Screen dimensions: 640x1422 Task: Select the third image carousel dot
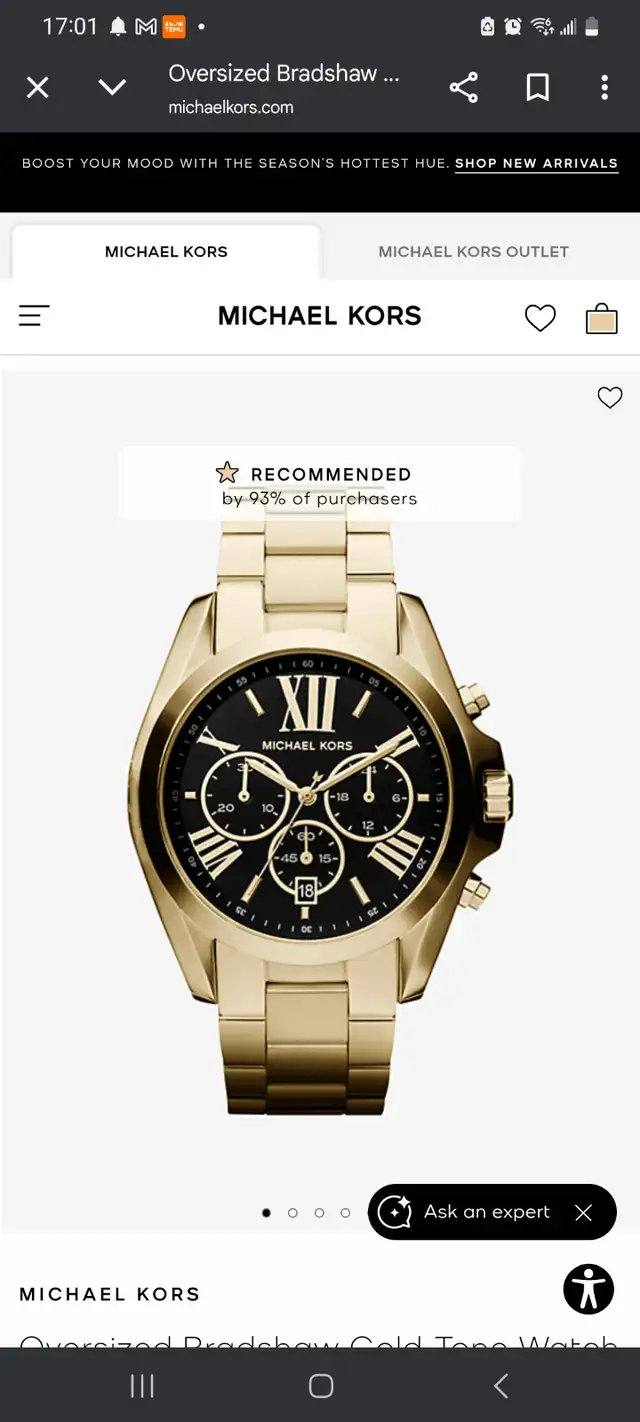[319, 1212]
